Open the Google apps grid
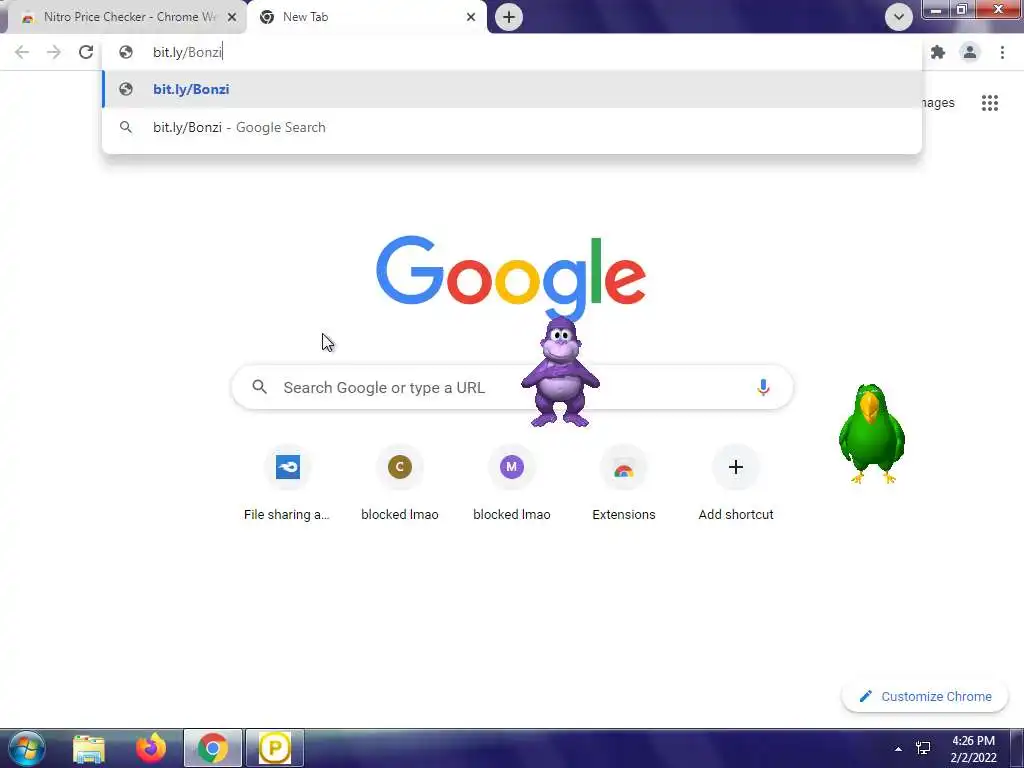Image resolution: width=1024 pixels, height=768 pixels. pyautogui.click(x=989, y=103)
